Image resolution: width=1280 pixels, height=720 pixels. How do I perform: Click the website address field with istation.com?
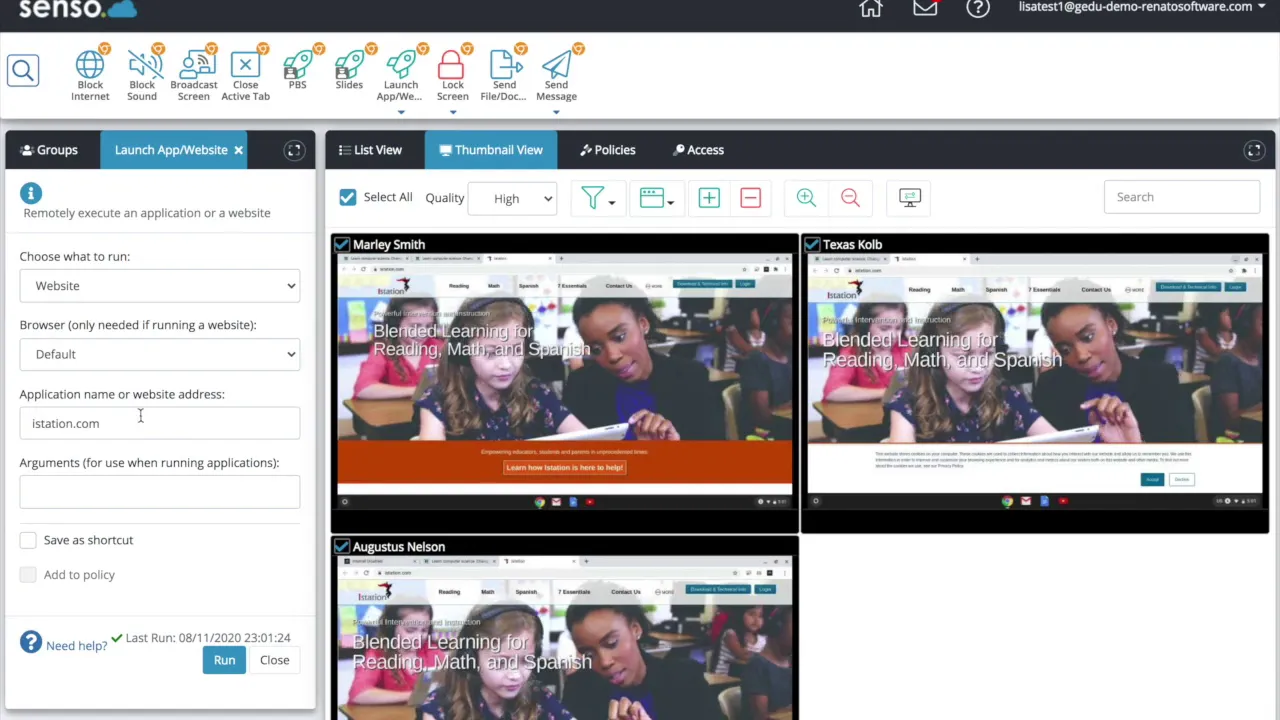160,423
